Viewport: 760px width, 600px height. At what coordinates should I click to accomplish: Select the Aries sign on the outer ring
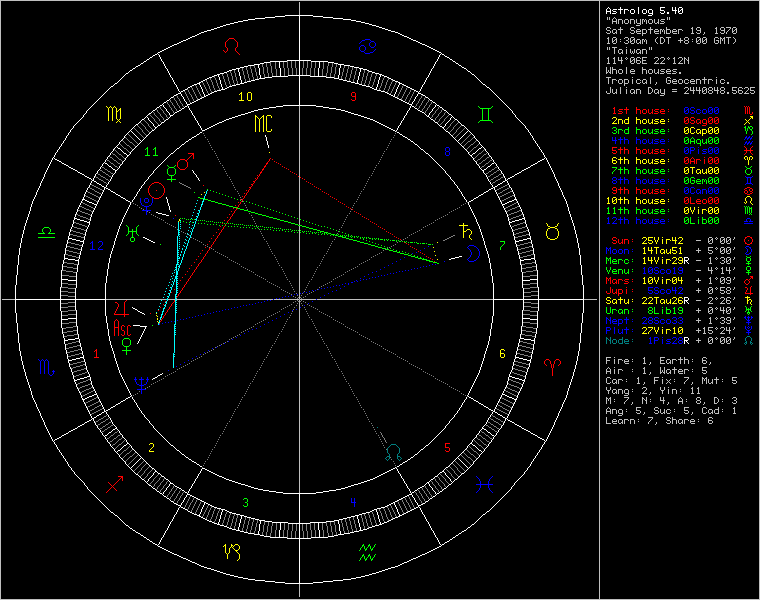click(x=552, y=367)
